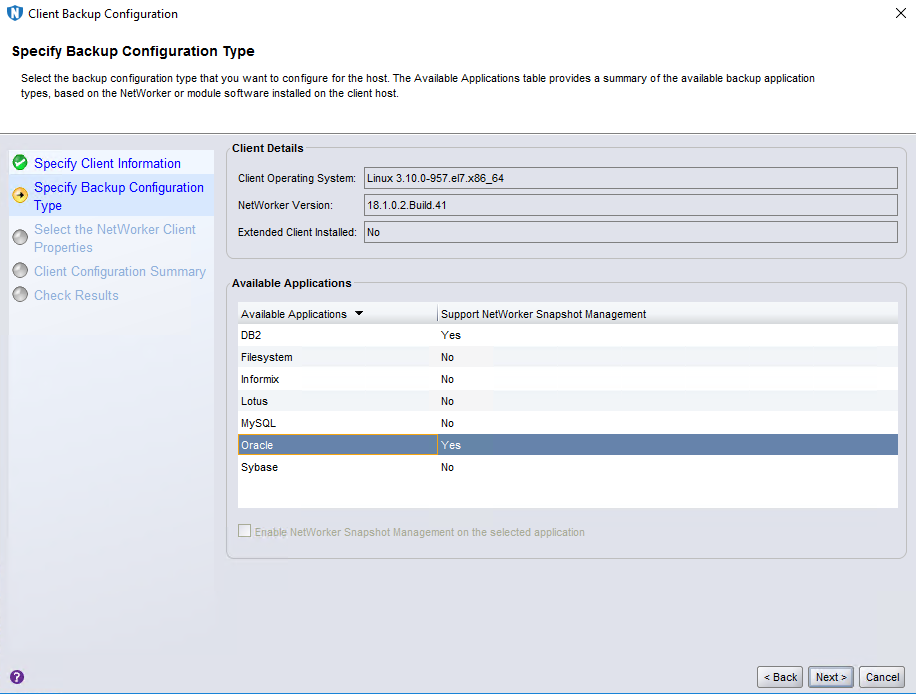Viewport: 916px width, 694px height.
Task: Click the yellow arrow current step icon
Action: [20, 196]
